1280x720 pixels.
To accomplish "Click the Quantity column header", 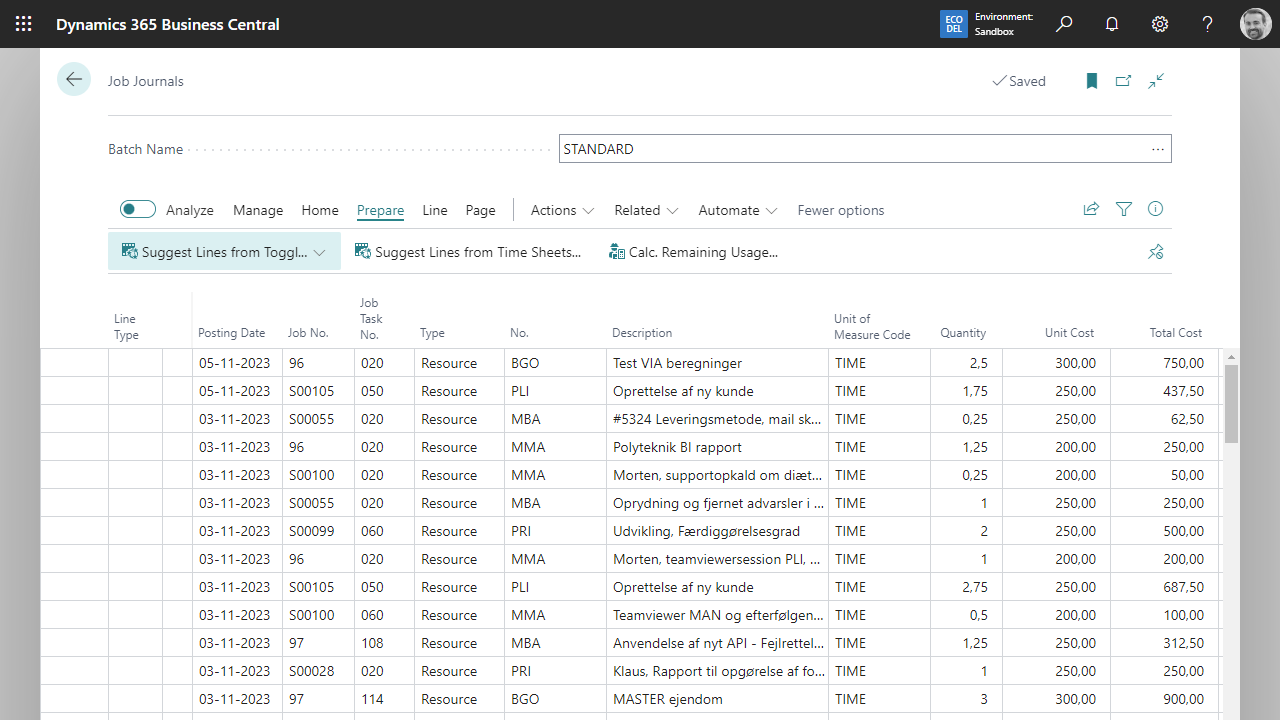I will (963, 333).
